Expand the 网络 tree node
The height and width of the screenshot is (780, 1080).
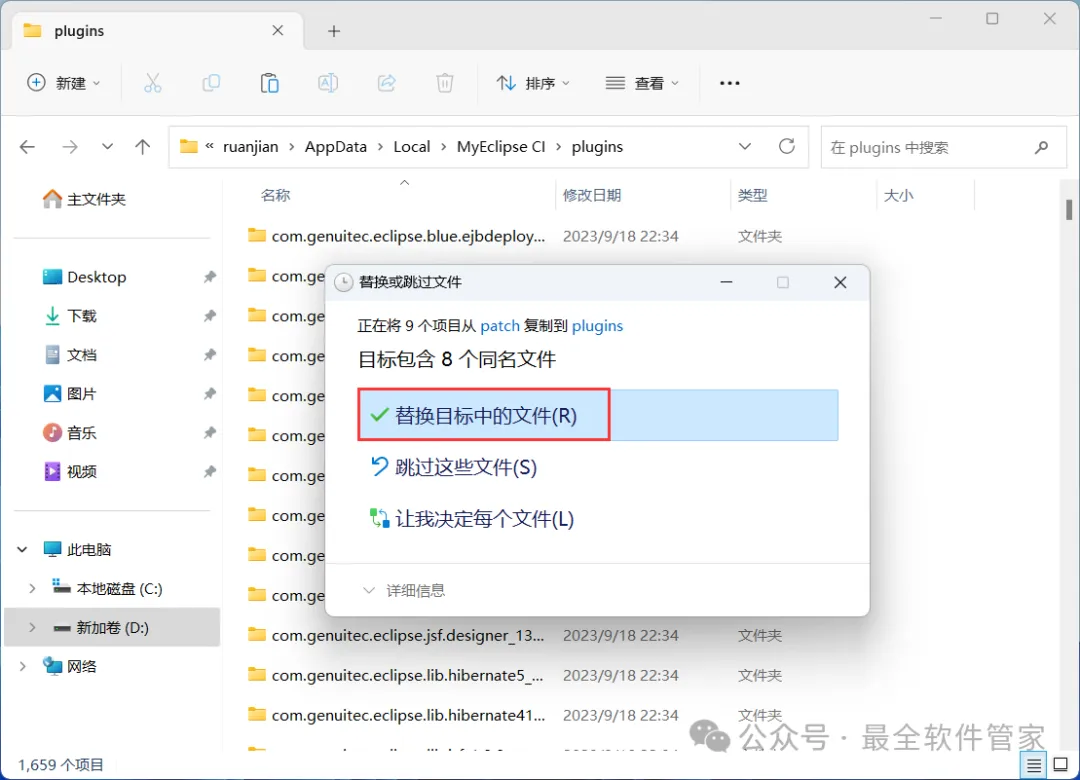(x=22, y=666)
